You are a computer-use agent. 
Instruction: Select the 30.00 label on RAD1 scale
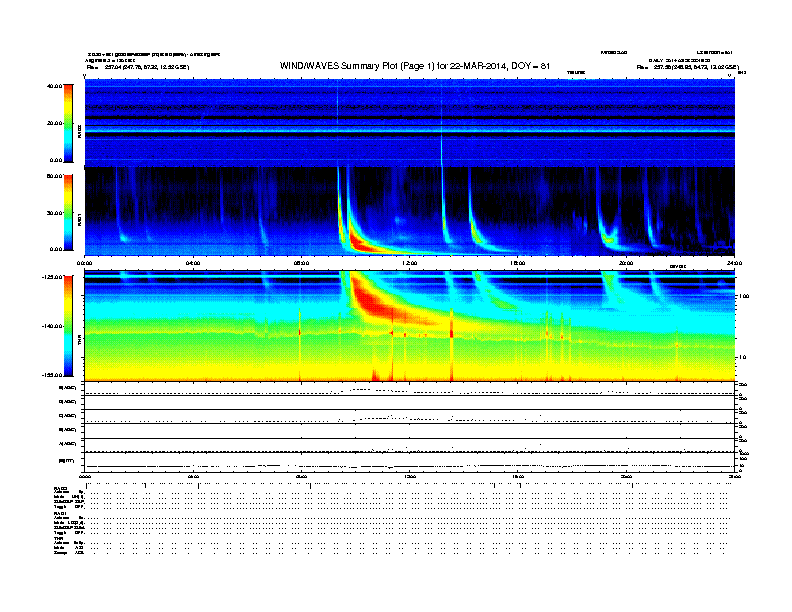pyautogui.click(x=54, y=213)
